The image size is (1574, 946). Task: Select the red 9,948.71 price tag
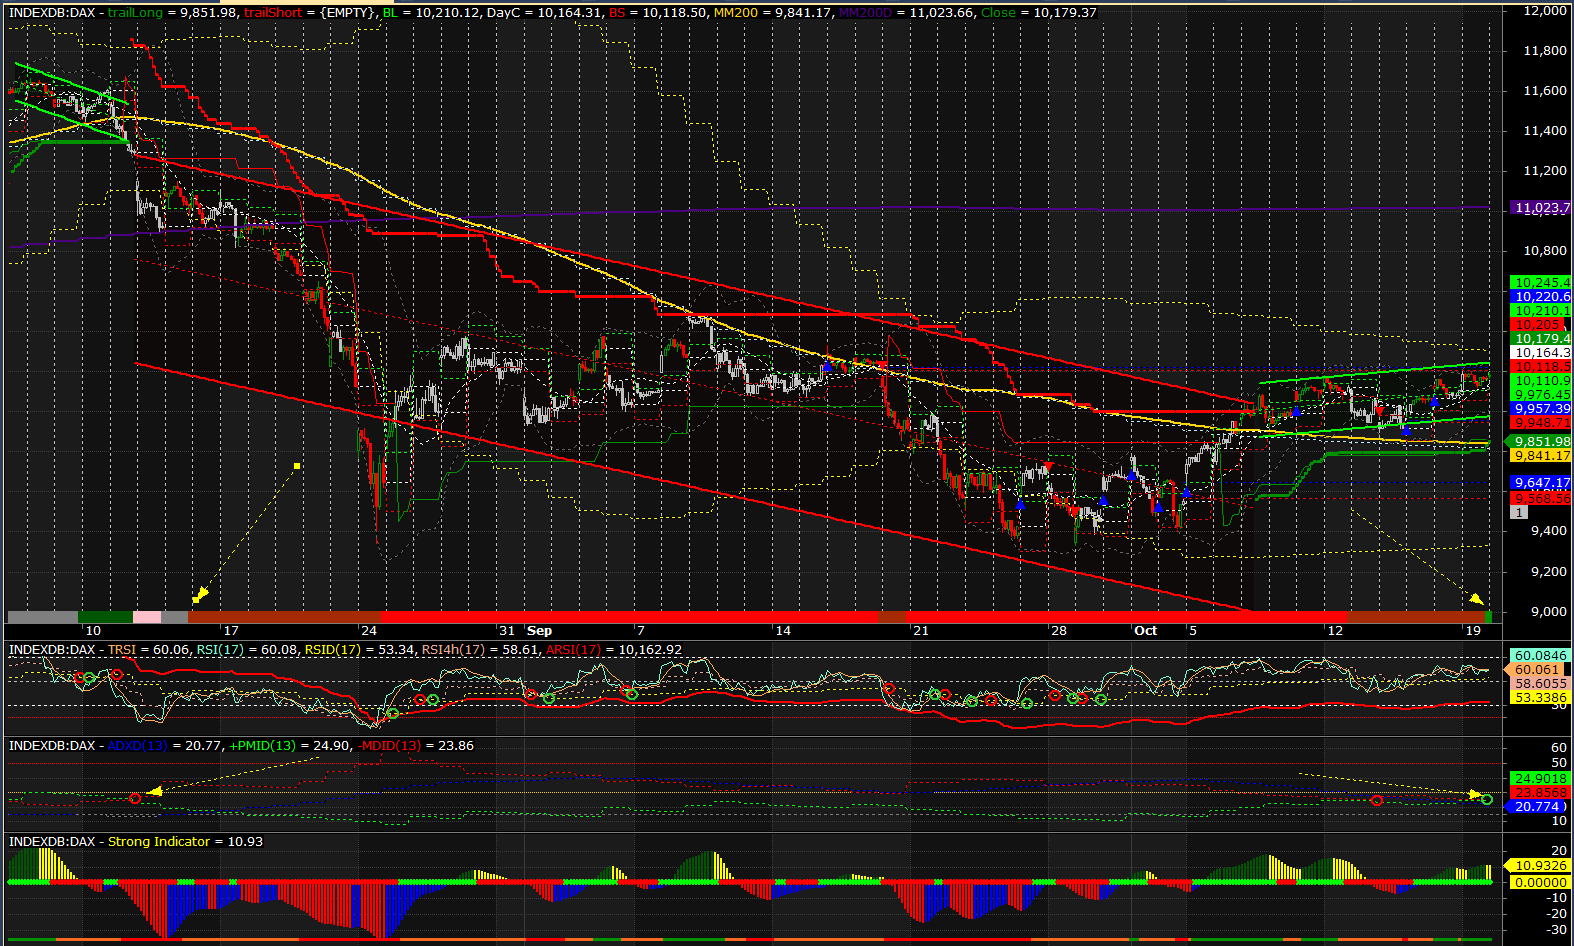click(1540, 423)
